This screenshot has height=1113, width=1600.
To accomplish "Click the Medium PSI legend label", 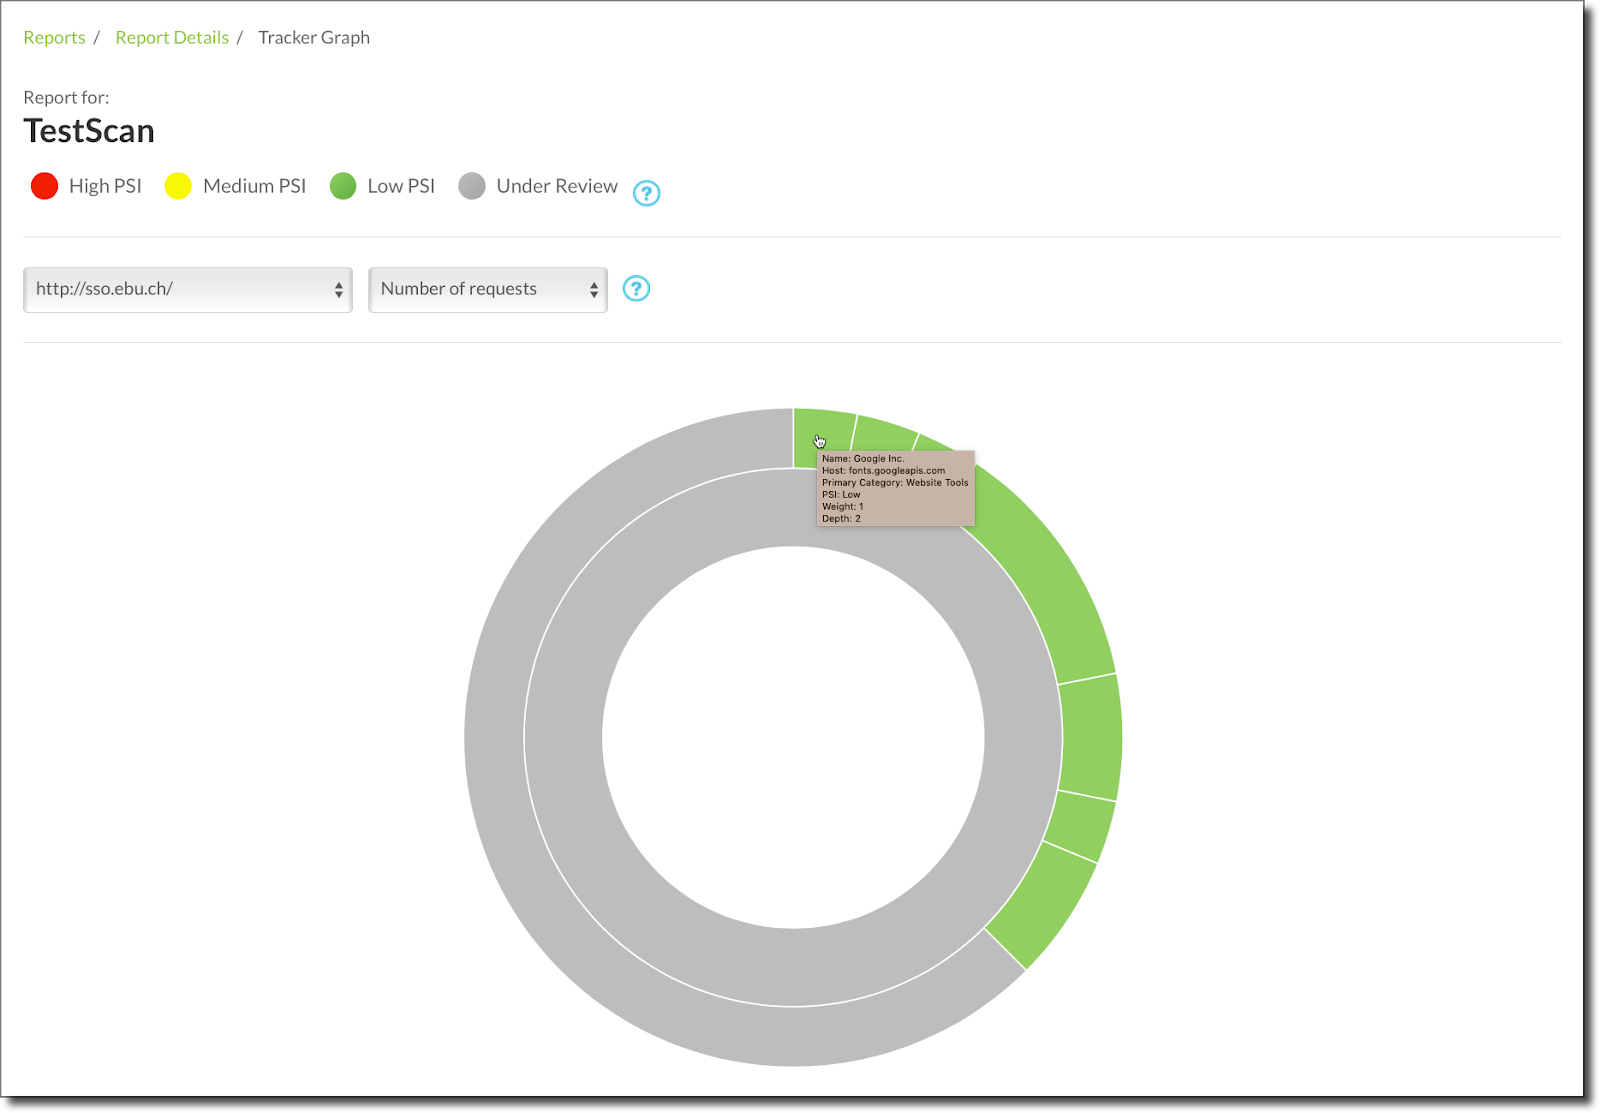I will [x=254, y=186].
